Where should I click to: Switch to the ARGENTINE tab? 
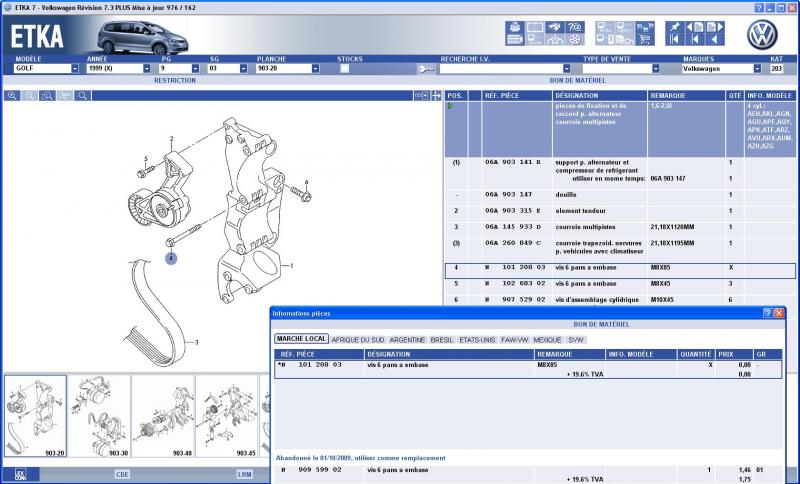click(407, 340)
